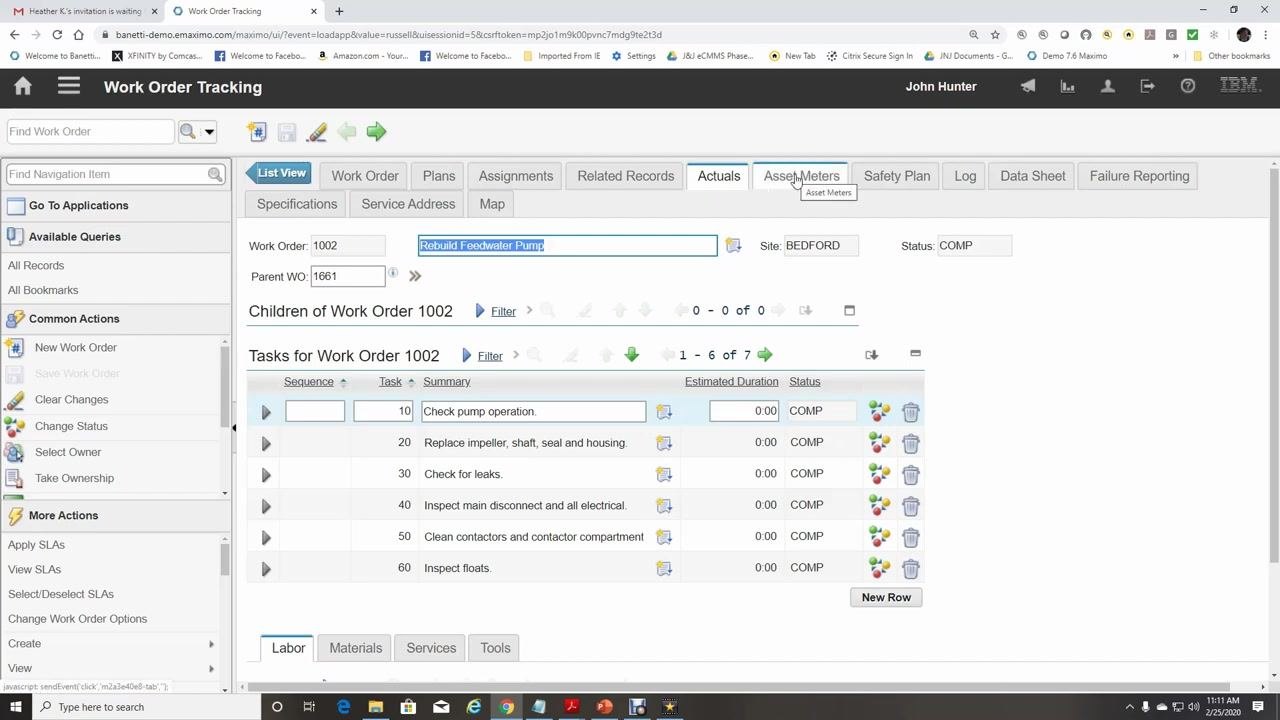Open the Parent WO detail menu chevrons
The width and height of the screenshot is (1280, 720).
(415, 276)
